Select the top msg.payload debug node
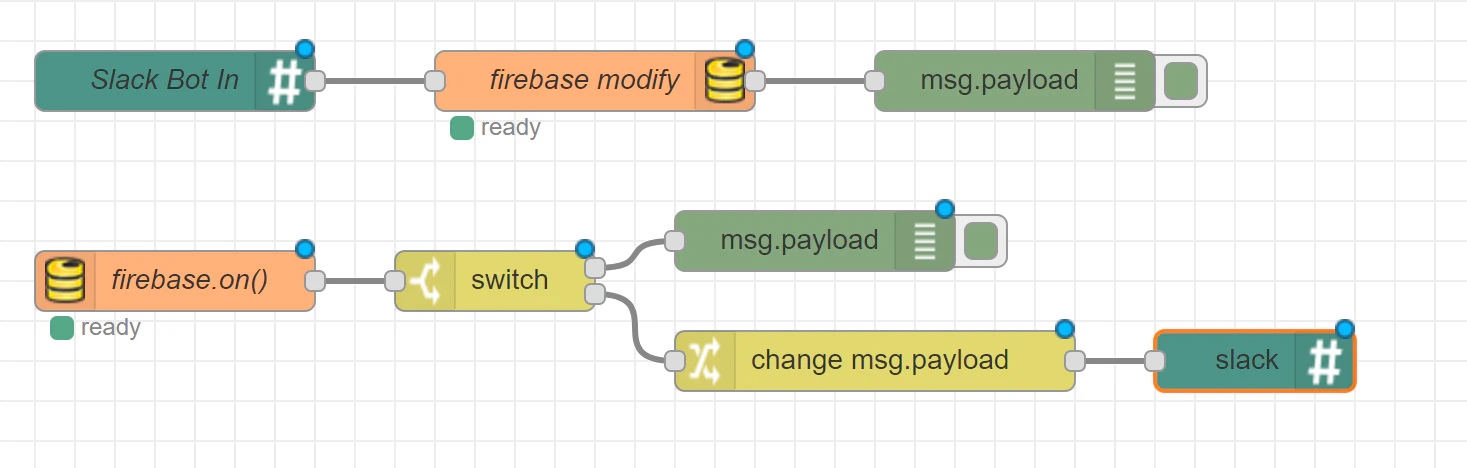 1015,81
